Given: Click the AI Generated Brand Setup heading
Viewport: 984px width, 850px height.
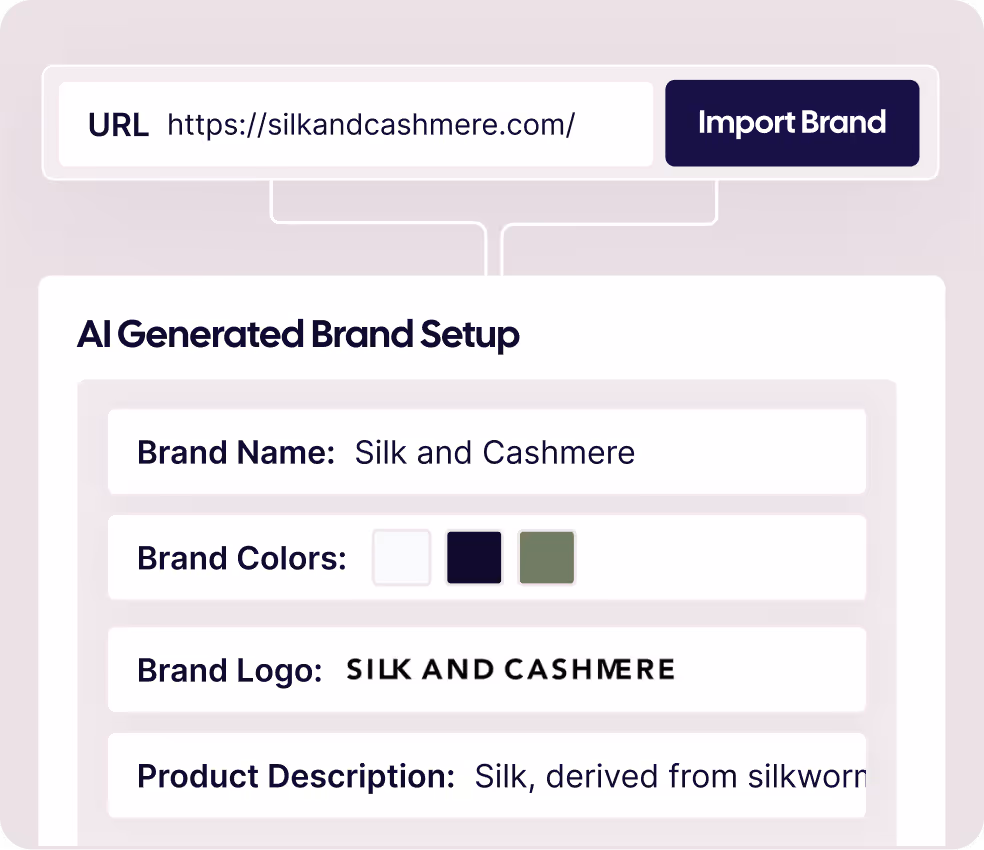Looking at the screenshot, I should pos(299,335).
